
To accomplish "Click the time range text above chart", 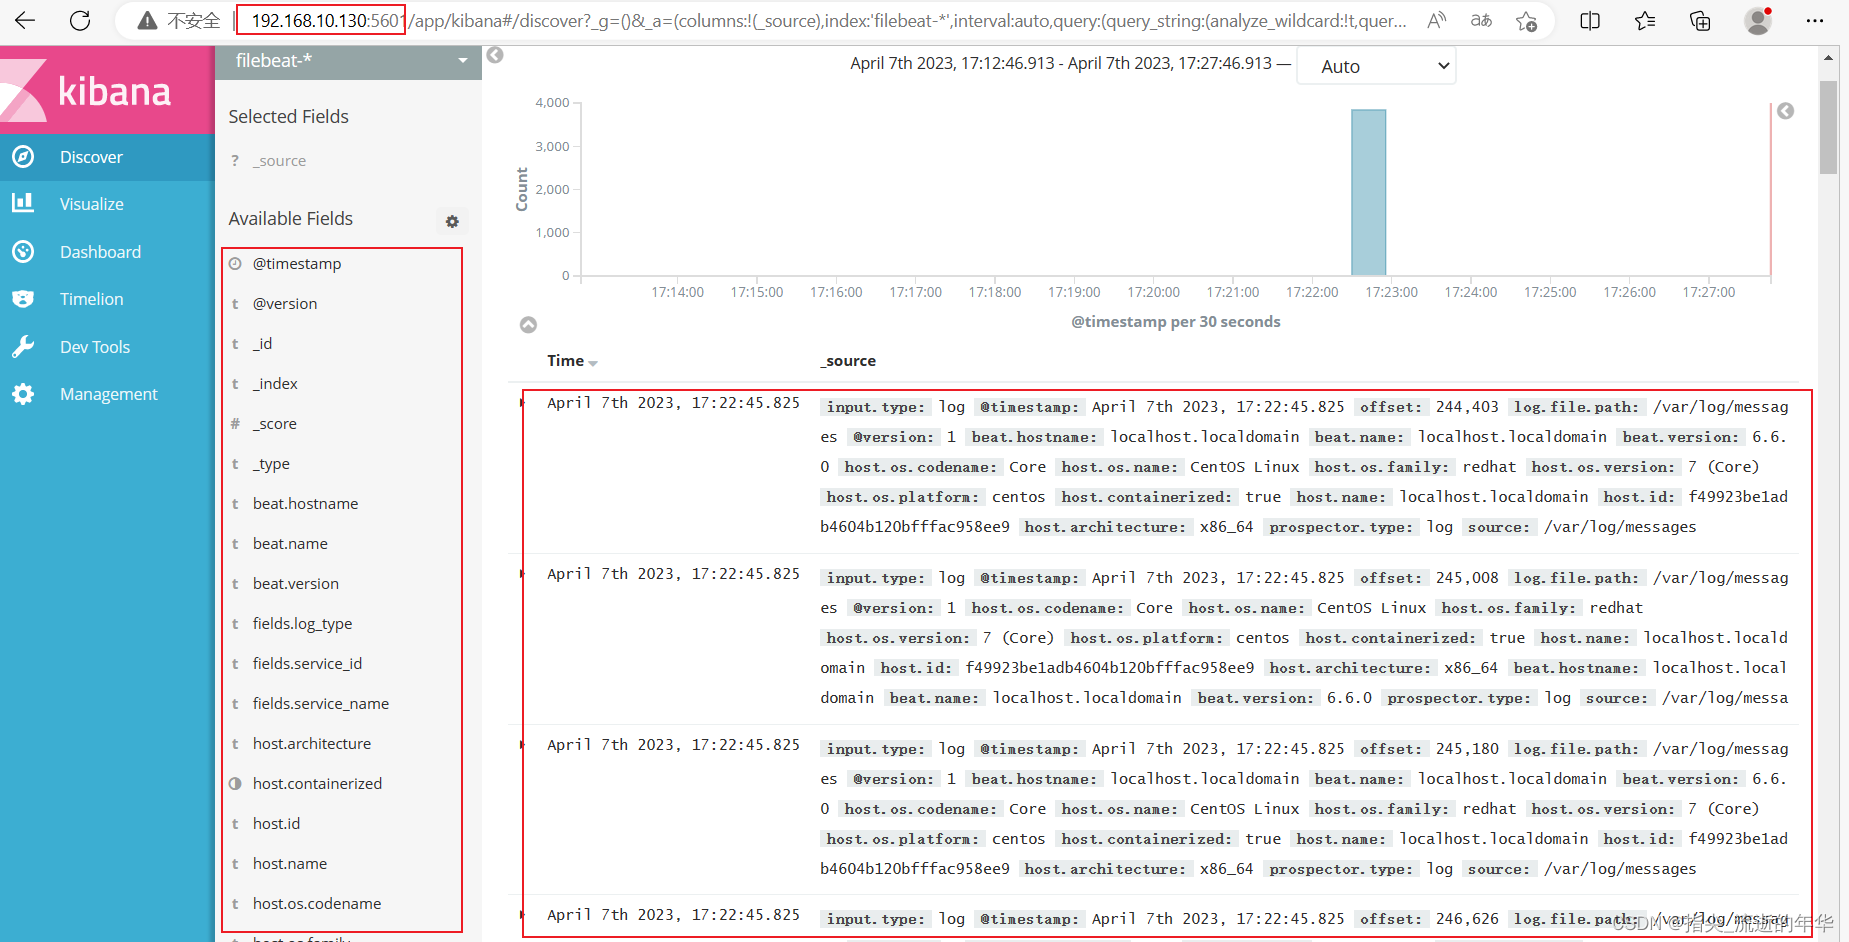I will click(x=1061, y=64).
